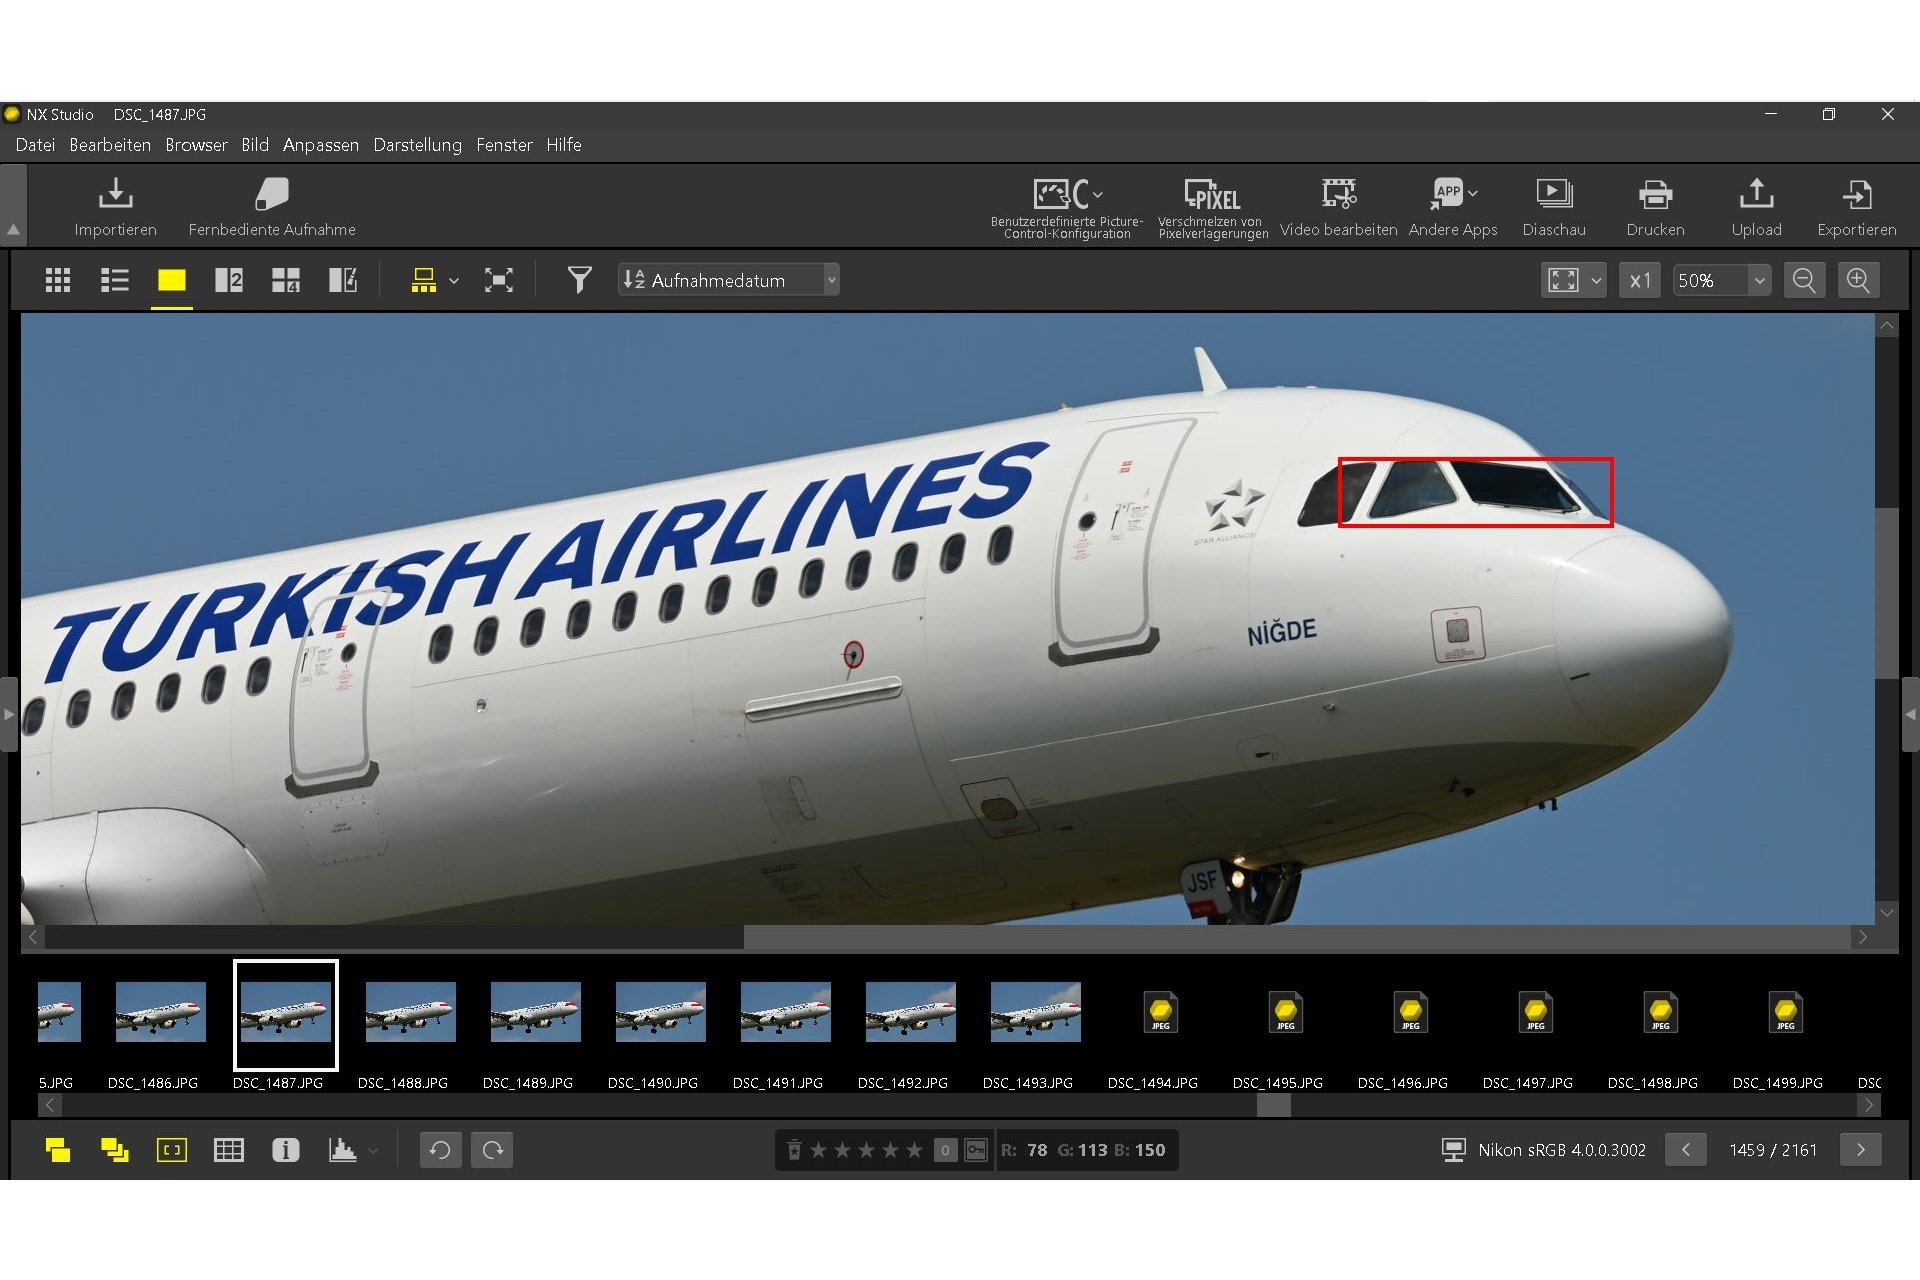Image resolution: width=1920 pixels, height=1280 pixels.
Task: Select the 4-image compare view
Action: [x=286, y=280]
